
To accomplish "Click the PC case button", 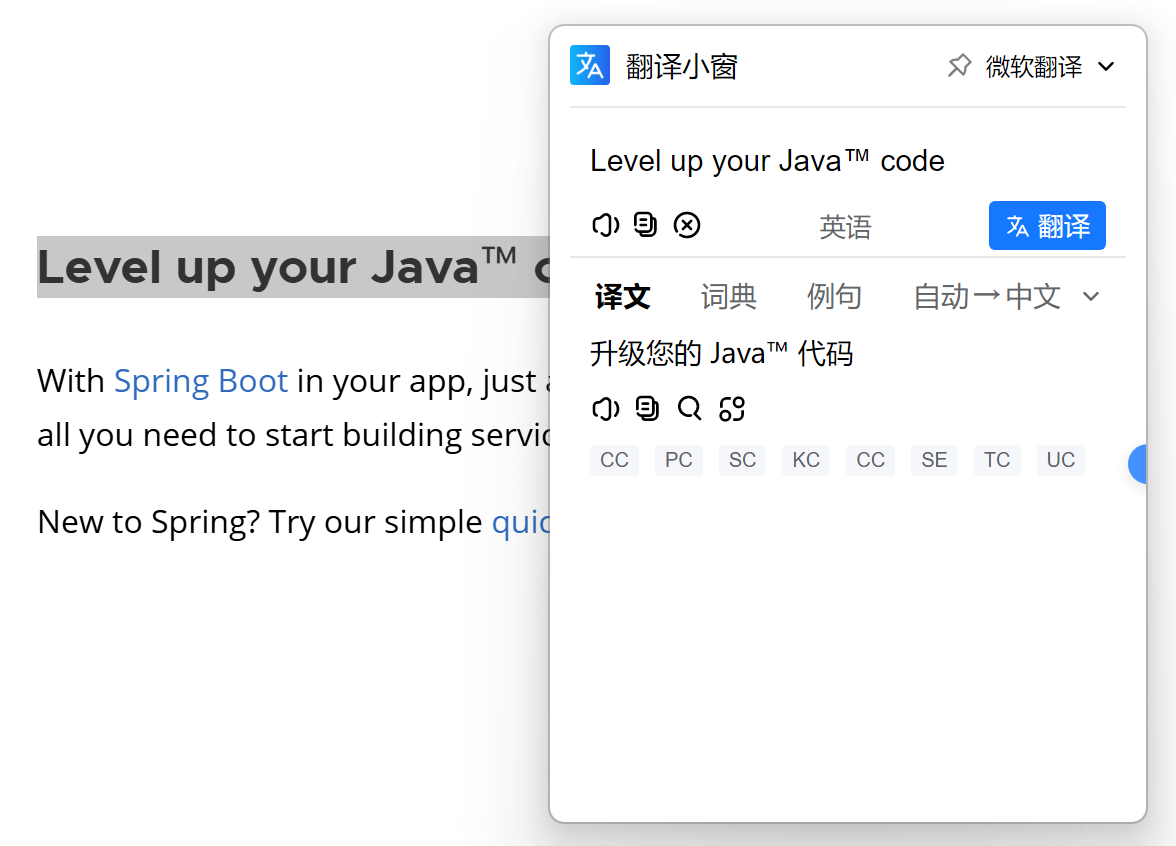I will [679, 460].
